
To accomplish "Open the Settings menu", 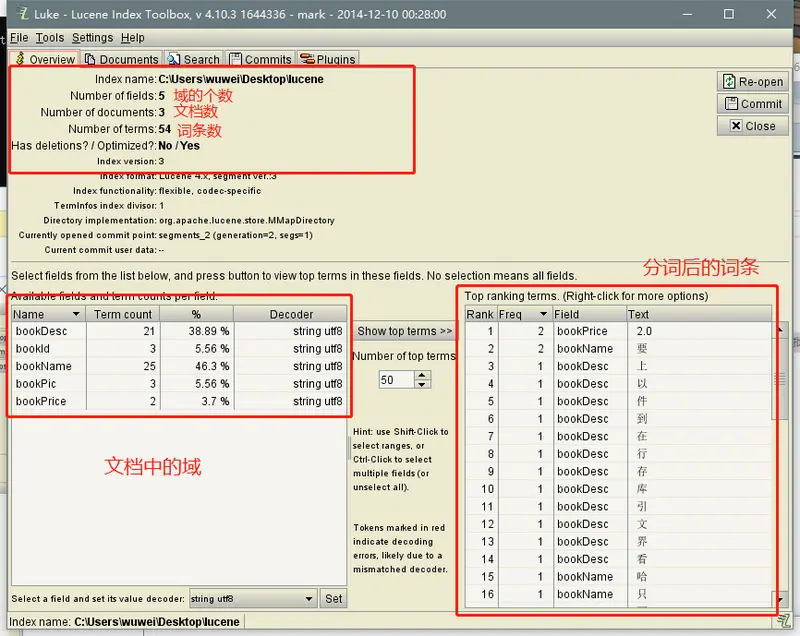I will pyautogui.click(x=92, y=38).
